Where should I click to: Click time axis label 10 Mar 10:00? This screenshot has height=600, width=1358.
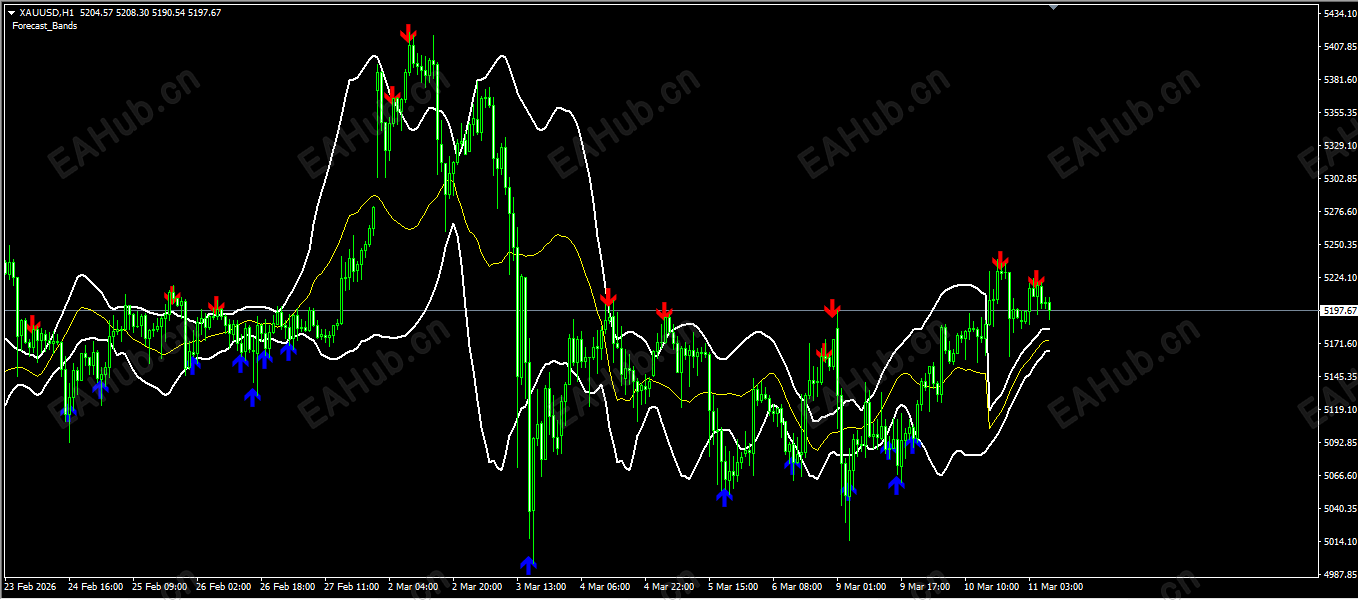click(x=992, y=587)
